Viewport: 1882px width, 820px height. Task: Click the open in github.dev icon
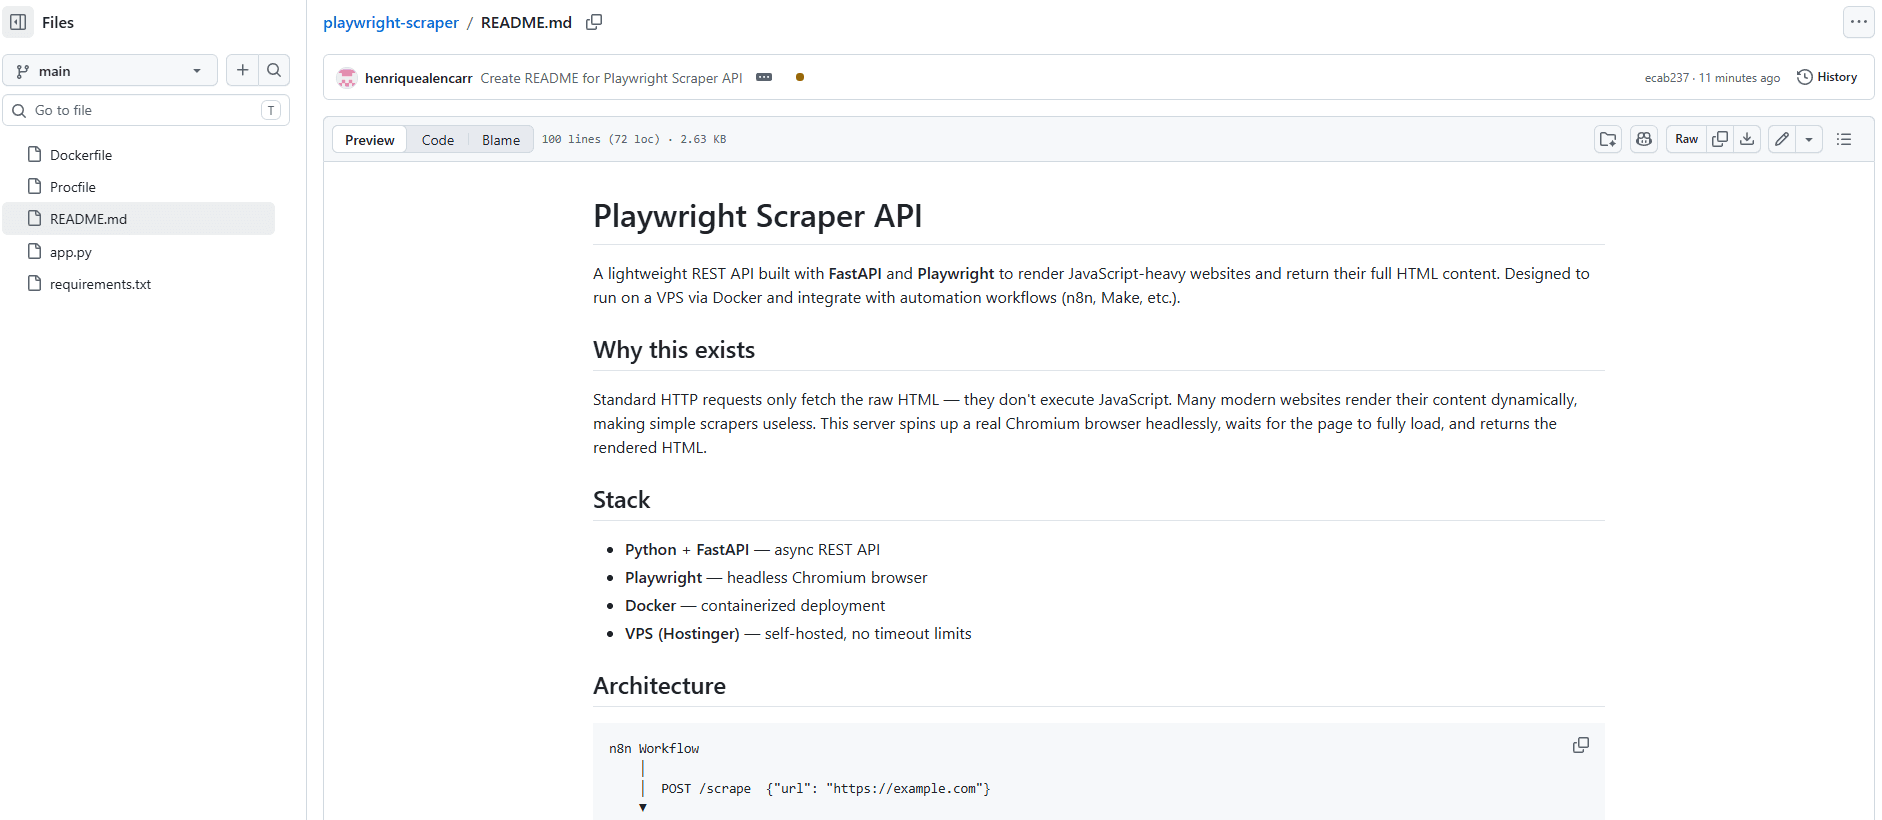point(1608,139)
